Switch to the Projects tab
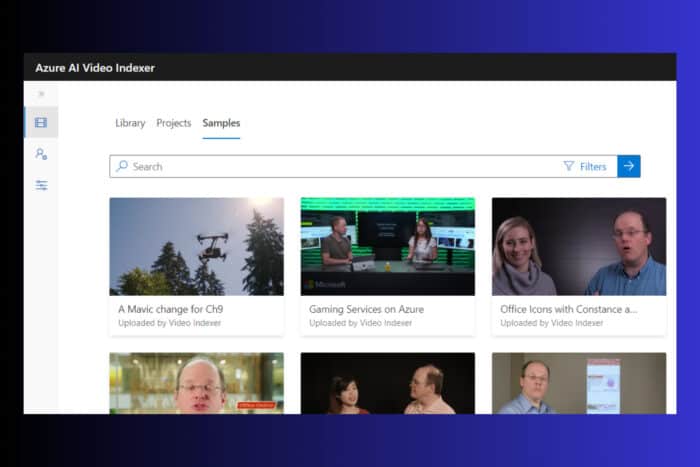Screen dimensions: 700x467 point(174,123)
